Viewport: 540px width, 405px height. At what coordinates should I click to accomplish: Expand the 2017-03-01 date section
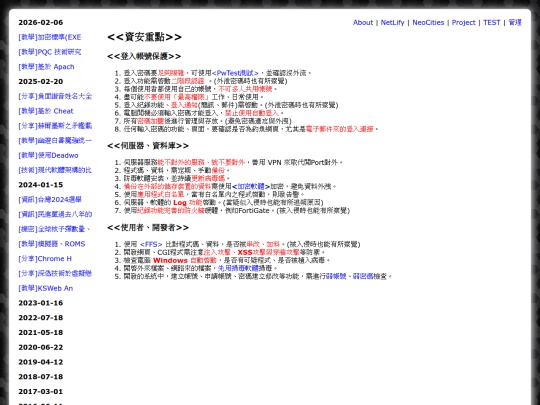coord(41,392)
